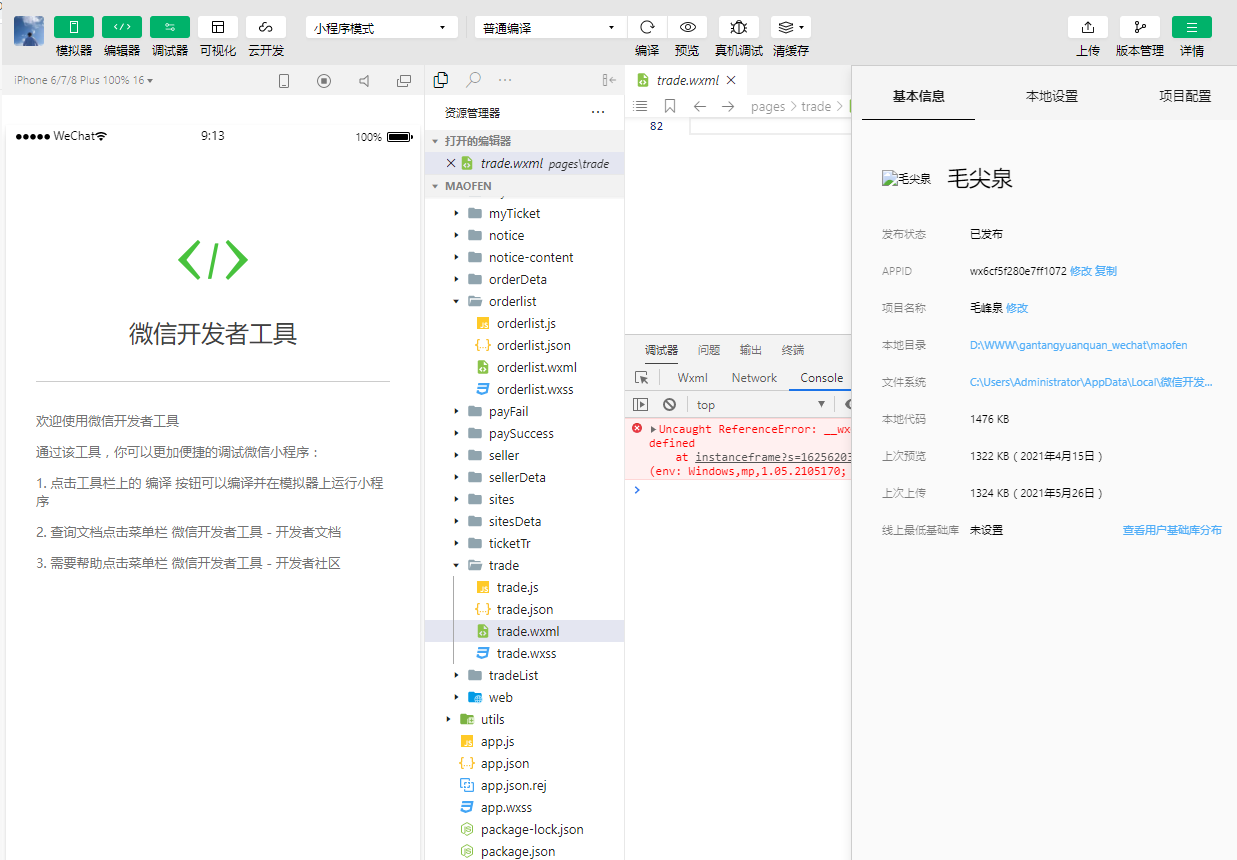This screenshot has width=1237, height=860.
Task: Open the resource manager more options
Action: click(x=598, y=112)
